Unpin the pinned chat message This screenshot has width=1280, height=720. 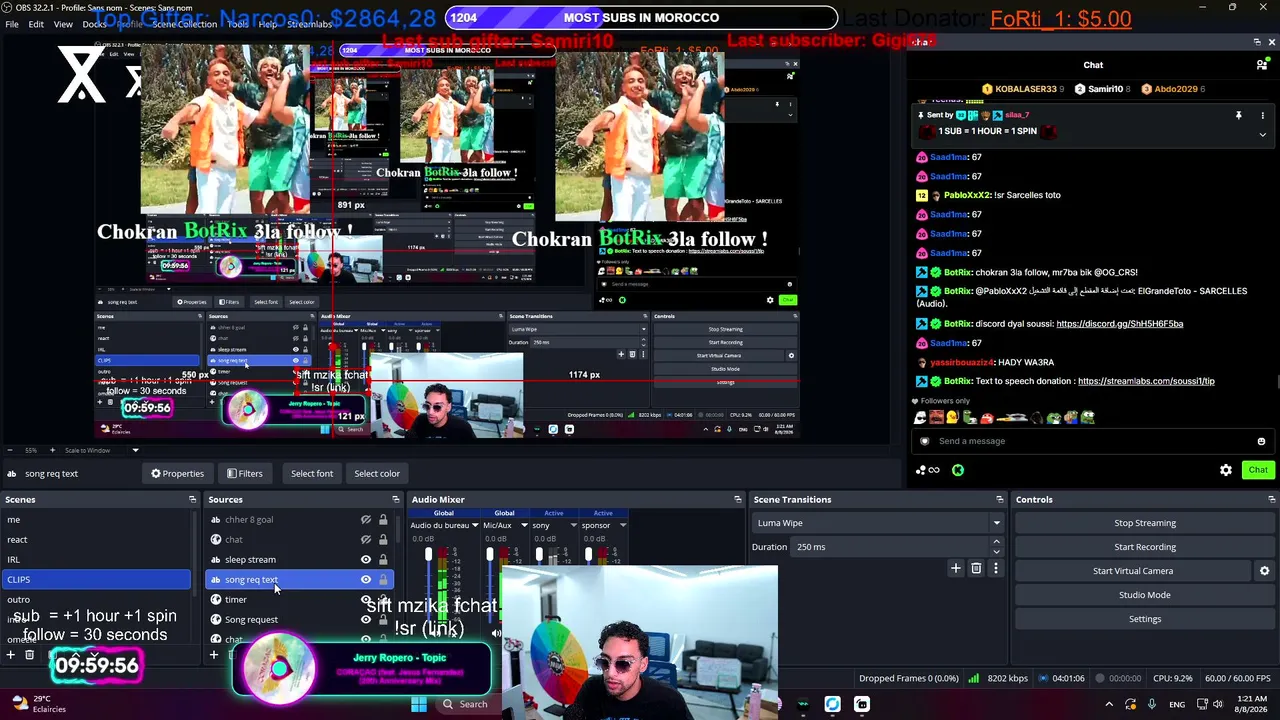click(1238, 116)
